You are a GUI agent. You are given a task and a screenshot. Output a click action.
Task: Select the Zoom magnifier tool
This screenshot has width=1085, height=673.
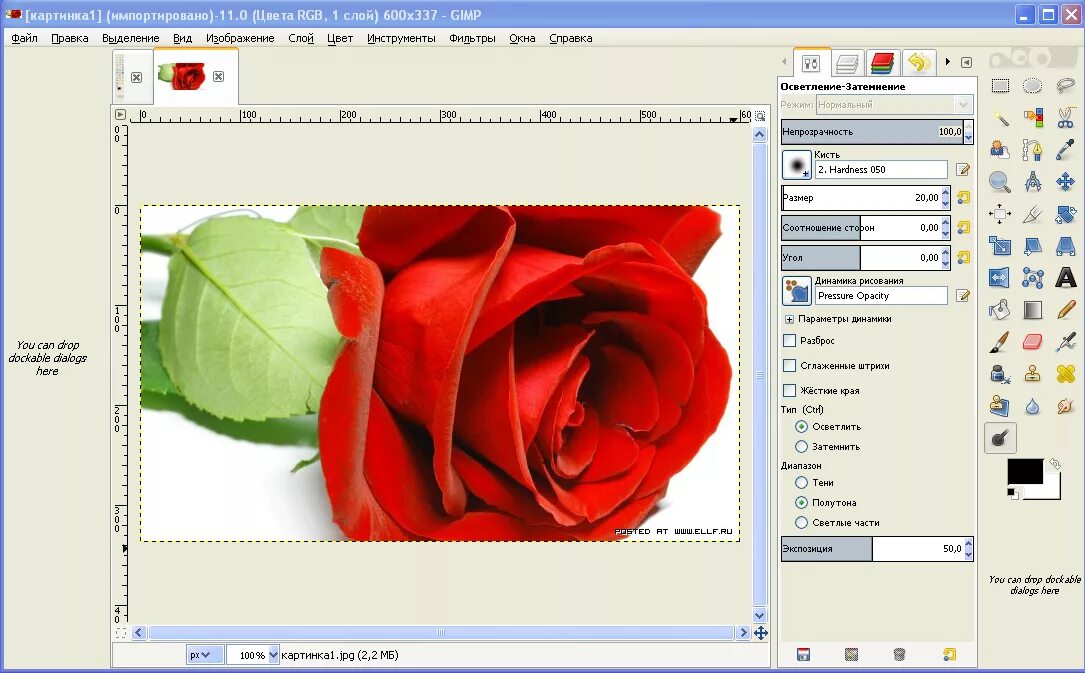(x=1000, y=182)
